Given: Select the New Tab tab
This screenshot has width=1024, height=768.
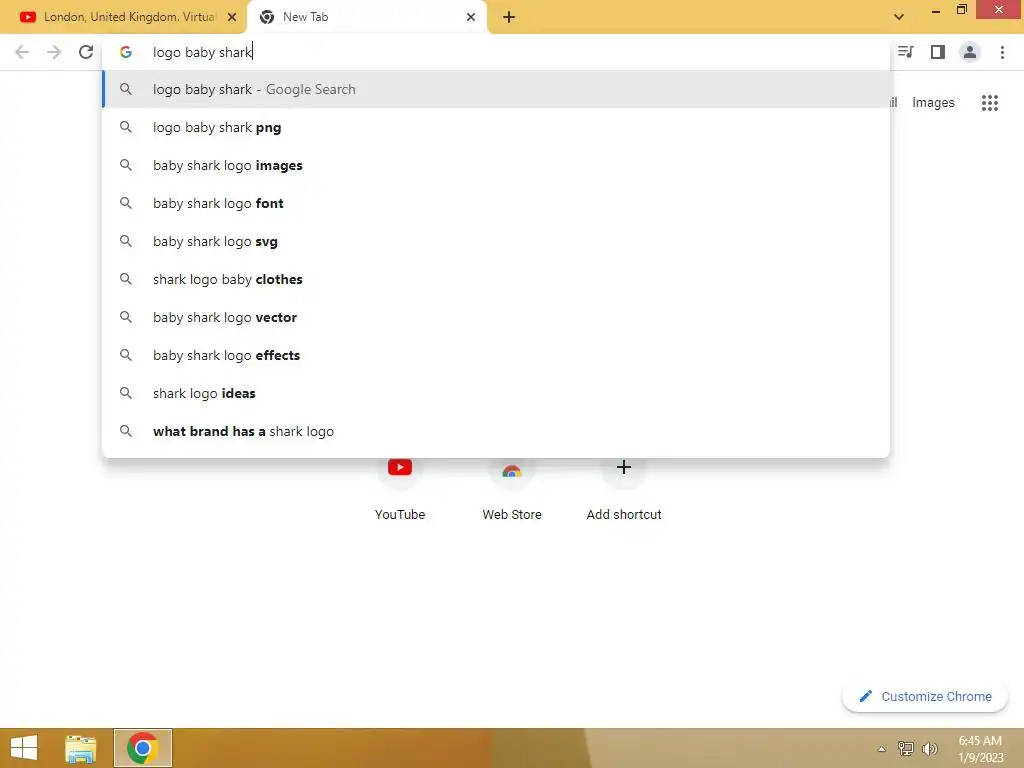Looking at the screenshot, I should coord(367,17).
